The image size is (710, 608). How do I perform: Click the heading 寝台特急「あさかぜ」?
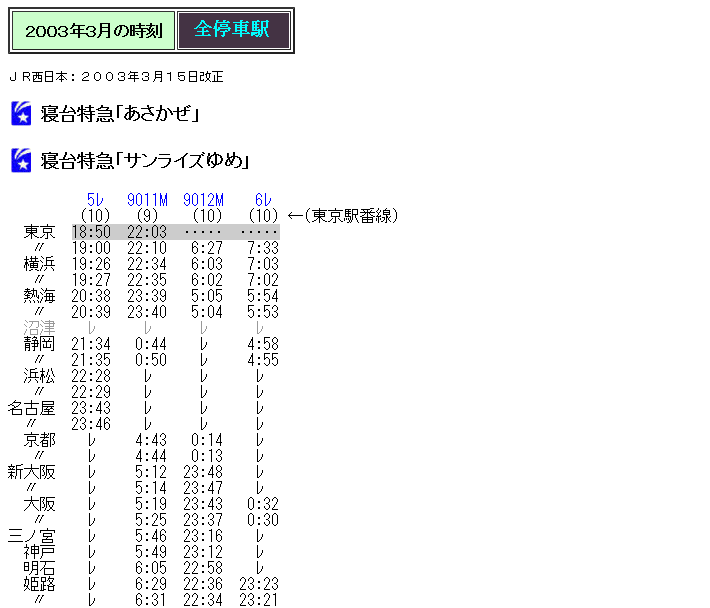[120, 114]
